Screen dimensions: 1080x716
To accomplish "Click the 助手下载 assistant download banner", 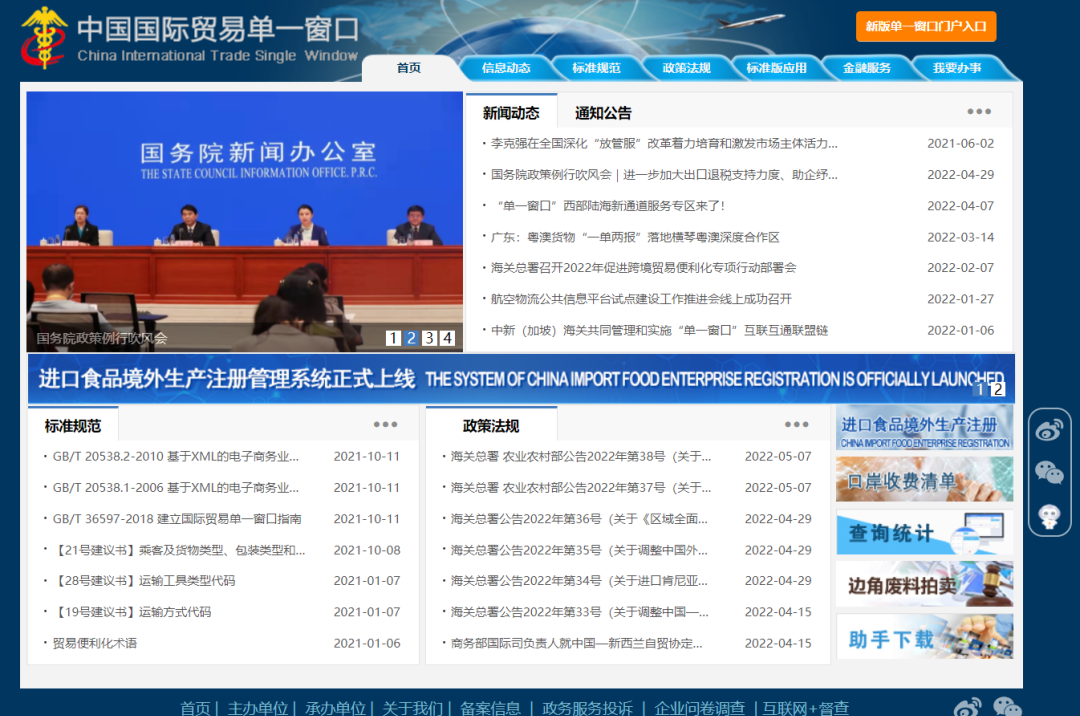I will pyautogui.click(x=922, y=636).
